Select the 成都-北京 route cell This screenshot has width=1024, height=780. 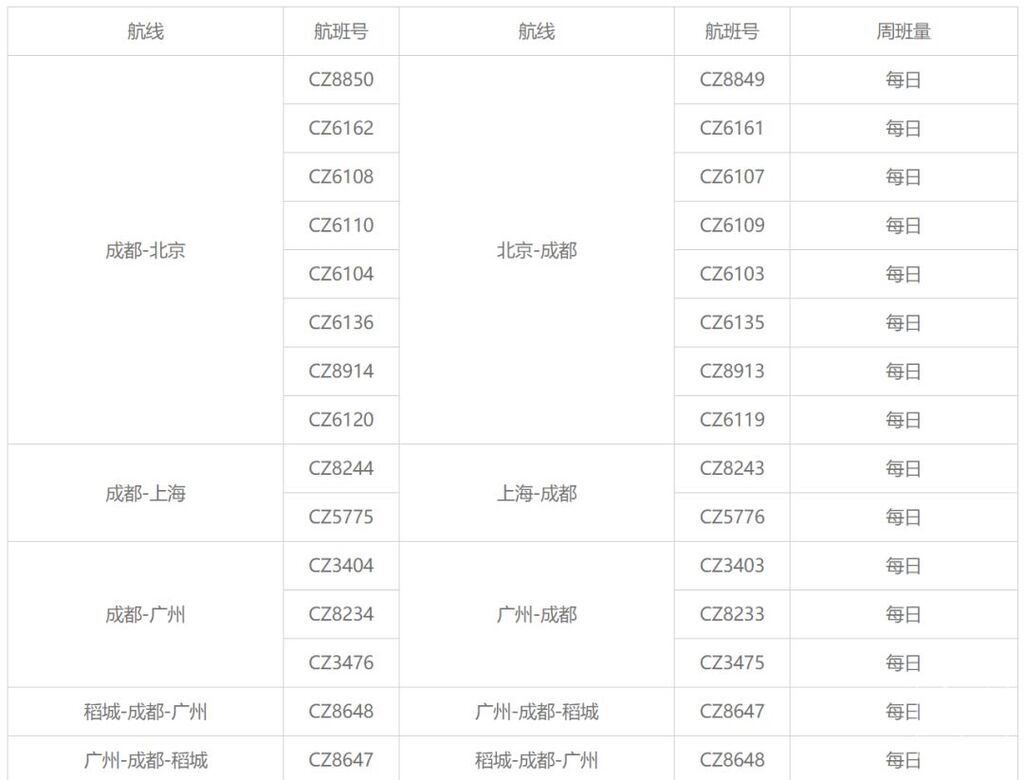[145, 250]
